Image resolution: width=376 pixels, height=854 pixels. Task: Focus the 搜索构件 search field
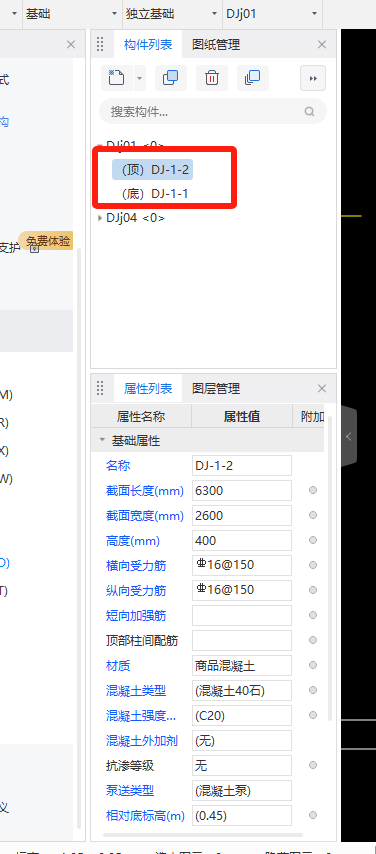213,112
